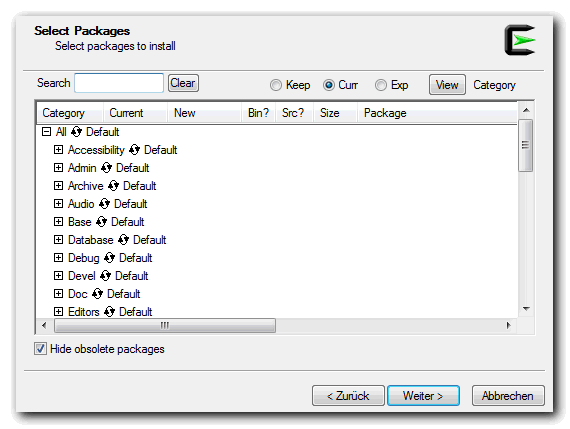This screenshot has height=429, width=570.
Task: Click the Weiter button to continue
Action: [x=424, y=396]
